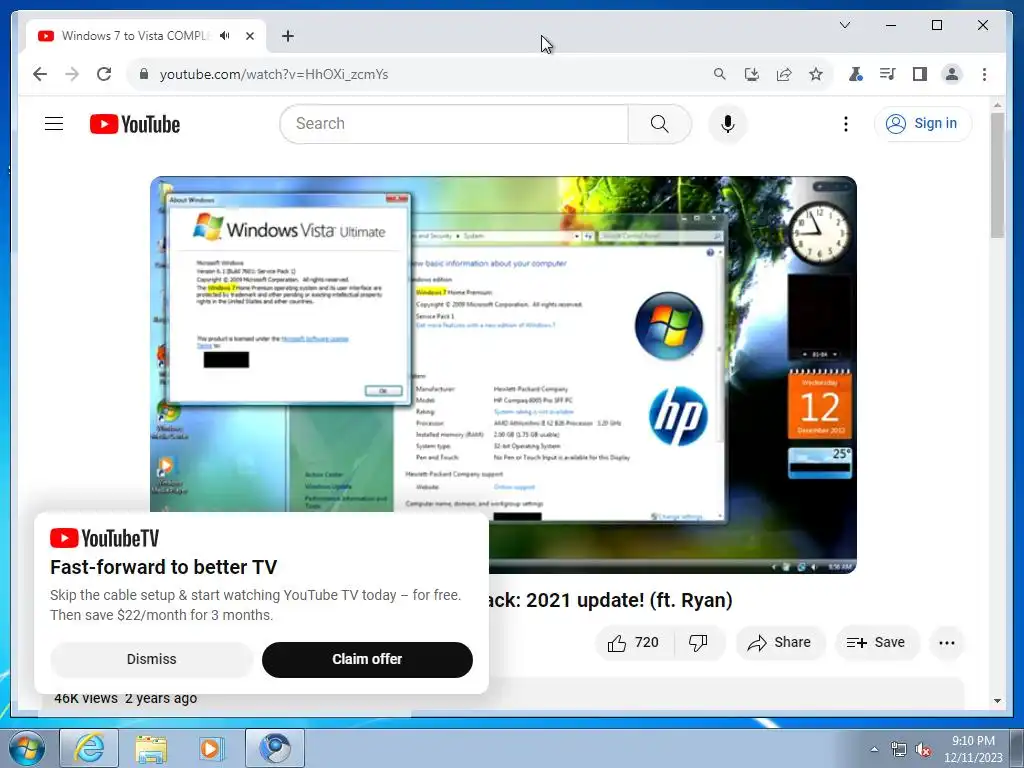Viewport: 1024px width, 768px height.
Task: Reload the YouTube page
Action: point(104,74)
